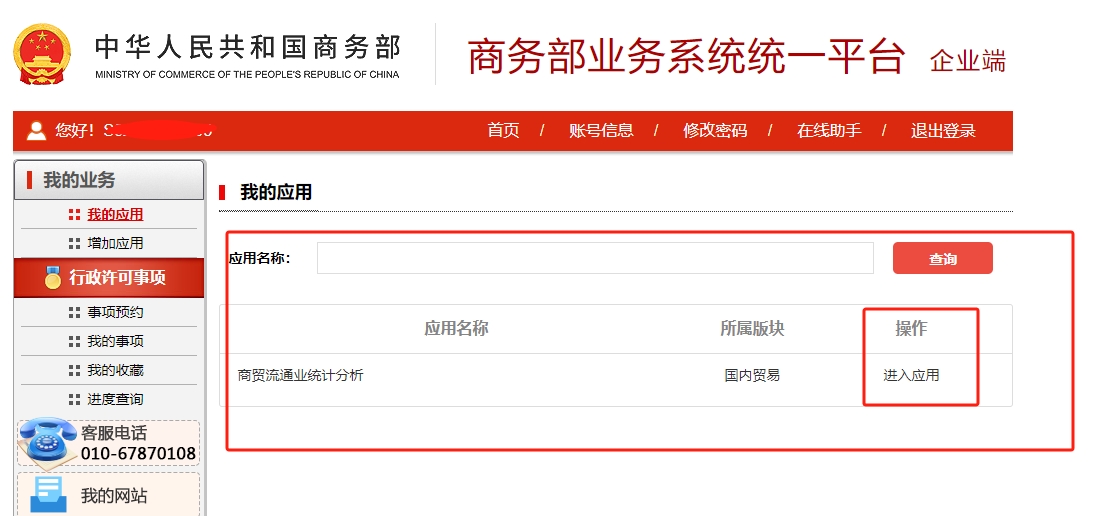Click the 中华人民共和国商务部 heading text
The image size is (1101, 516).
click(248, 47)
